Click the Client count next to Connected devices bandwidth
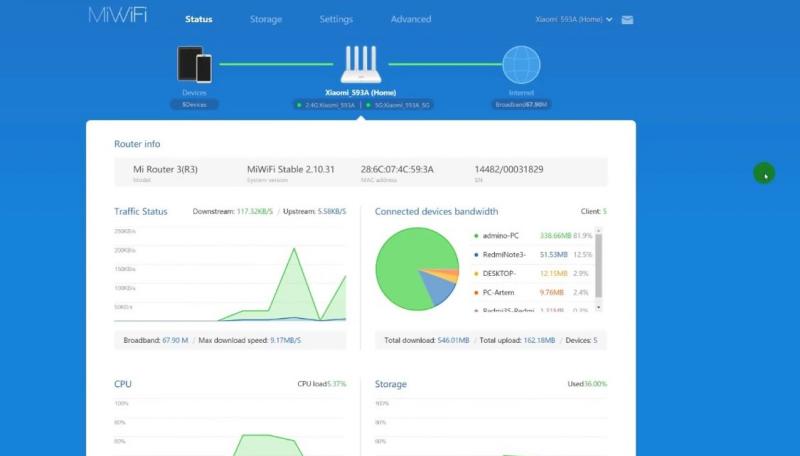The width and height of the screenshot is (800, 456). pyautogui.click(x=594, y=211)
